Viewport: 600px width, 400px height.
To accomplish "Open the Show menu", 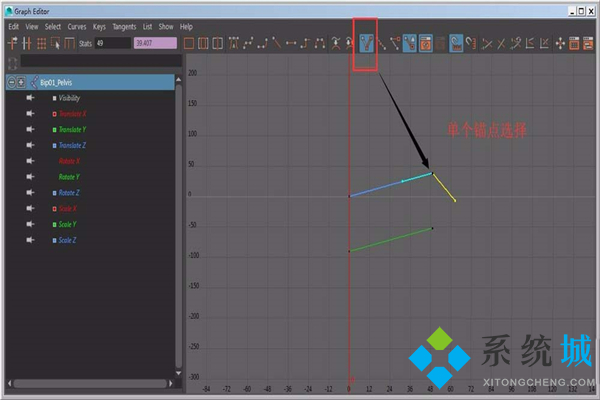I will tap(166, 26).
